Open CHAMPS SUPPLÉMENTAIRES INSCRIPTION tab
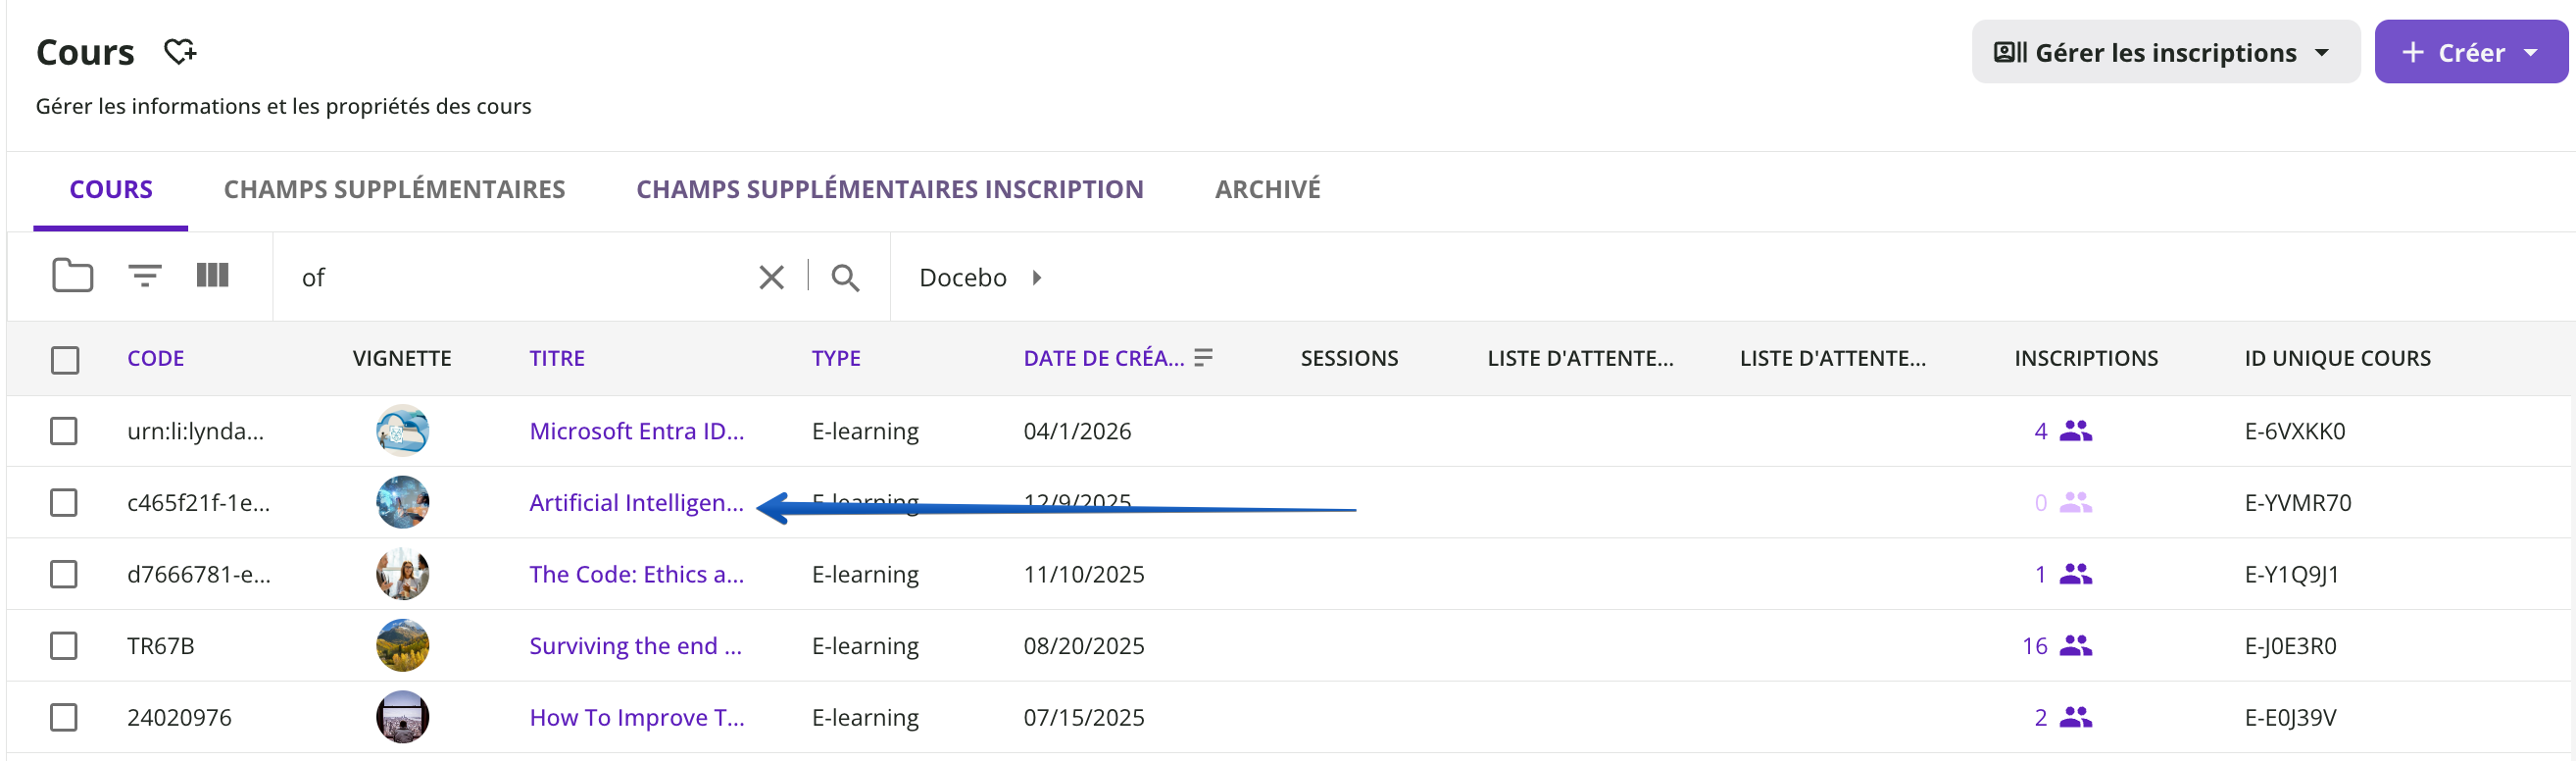The image size is (2576, 761). pos(889,189)
